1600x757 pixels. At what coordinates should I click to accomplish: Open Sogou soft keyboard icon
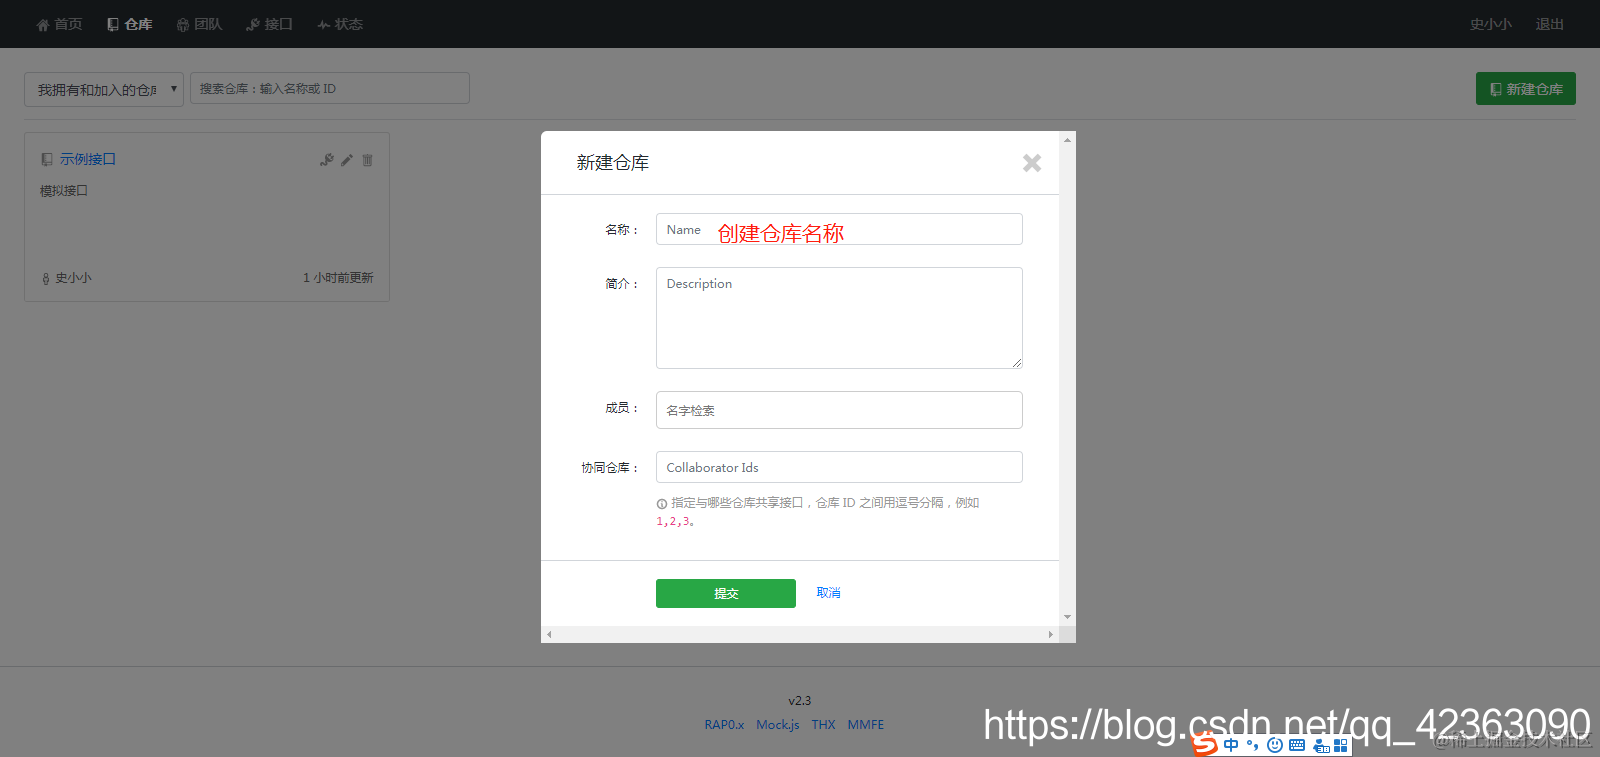click(x=1297, y=745)
